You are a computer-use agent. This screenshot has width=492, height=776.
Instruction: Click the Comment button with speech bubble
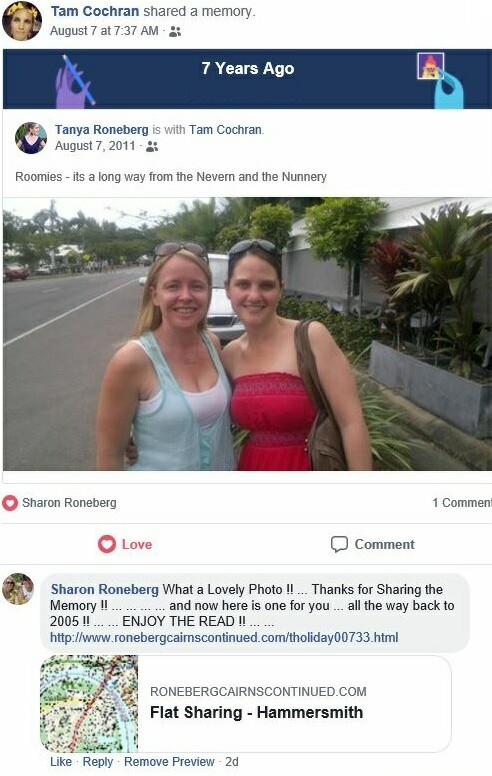[x=372, y=544]
